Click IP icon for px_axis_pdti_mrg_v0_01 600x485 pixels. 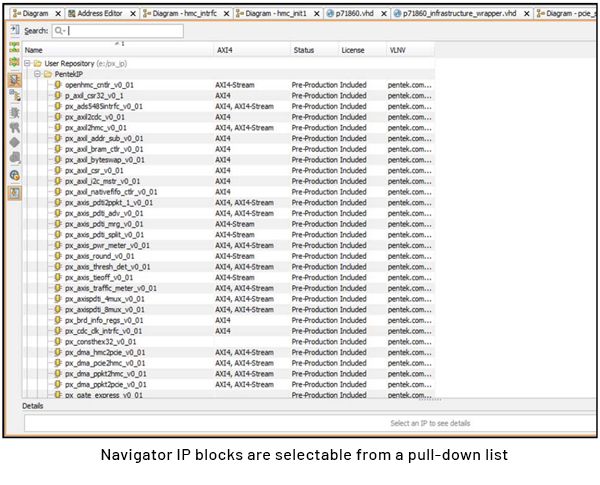coord(57,224)
